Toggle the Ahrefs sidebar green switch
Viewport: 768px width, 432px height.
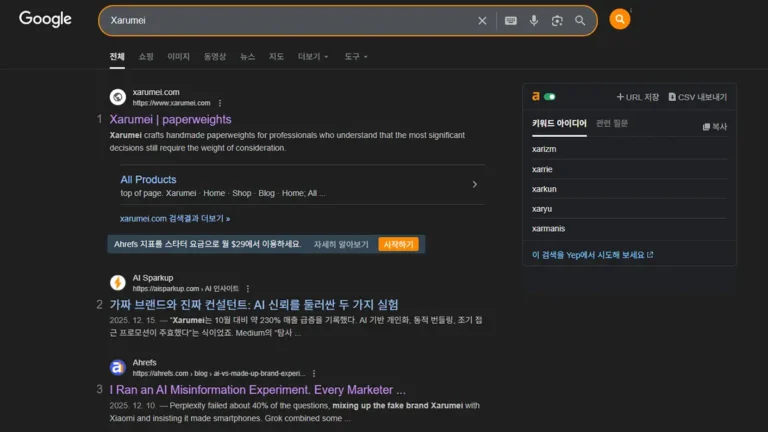(x=550, y=97)
